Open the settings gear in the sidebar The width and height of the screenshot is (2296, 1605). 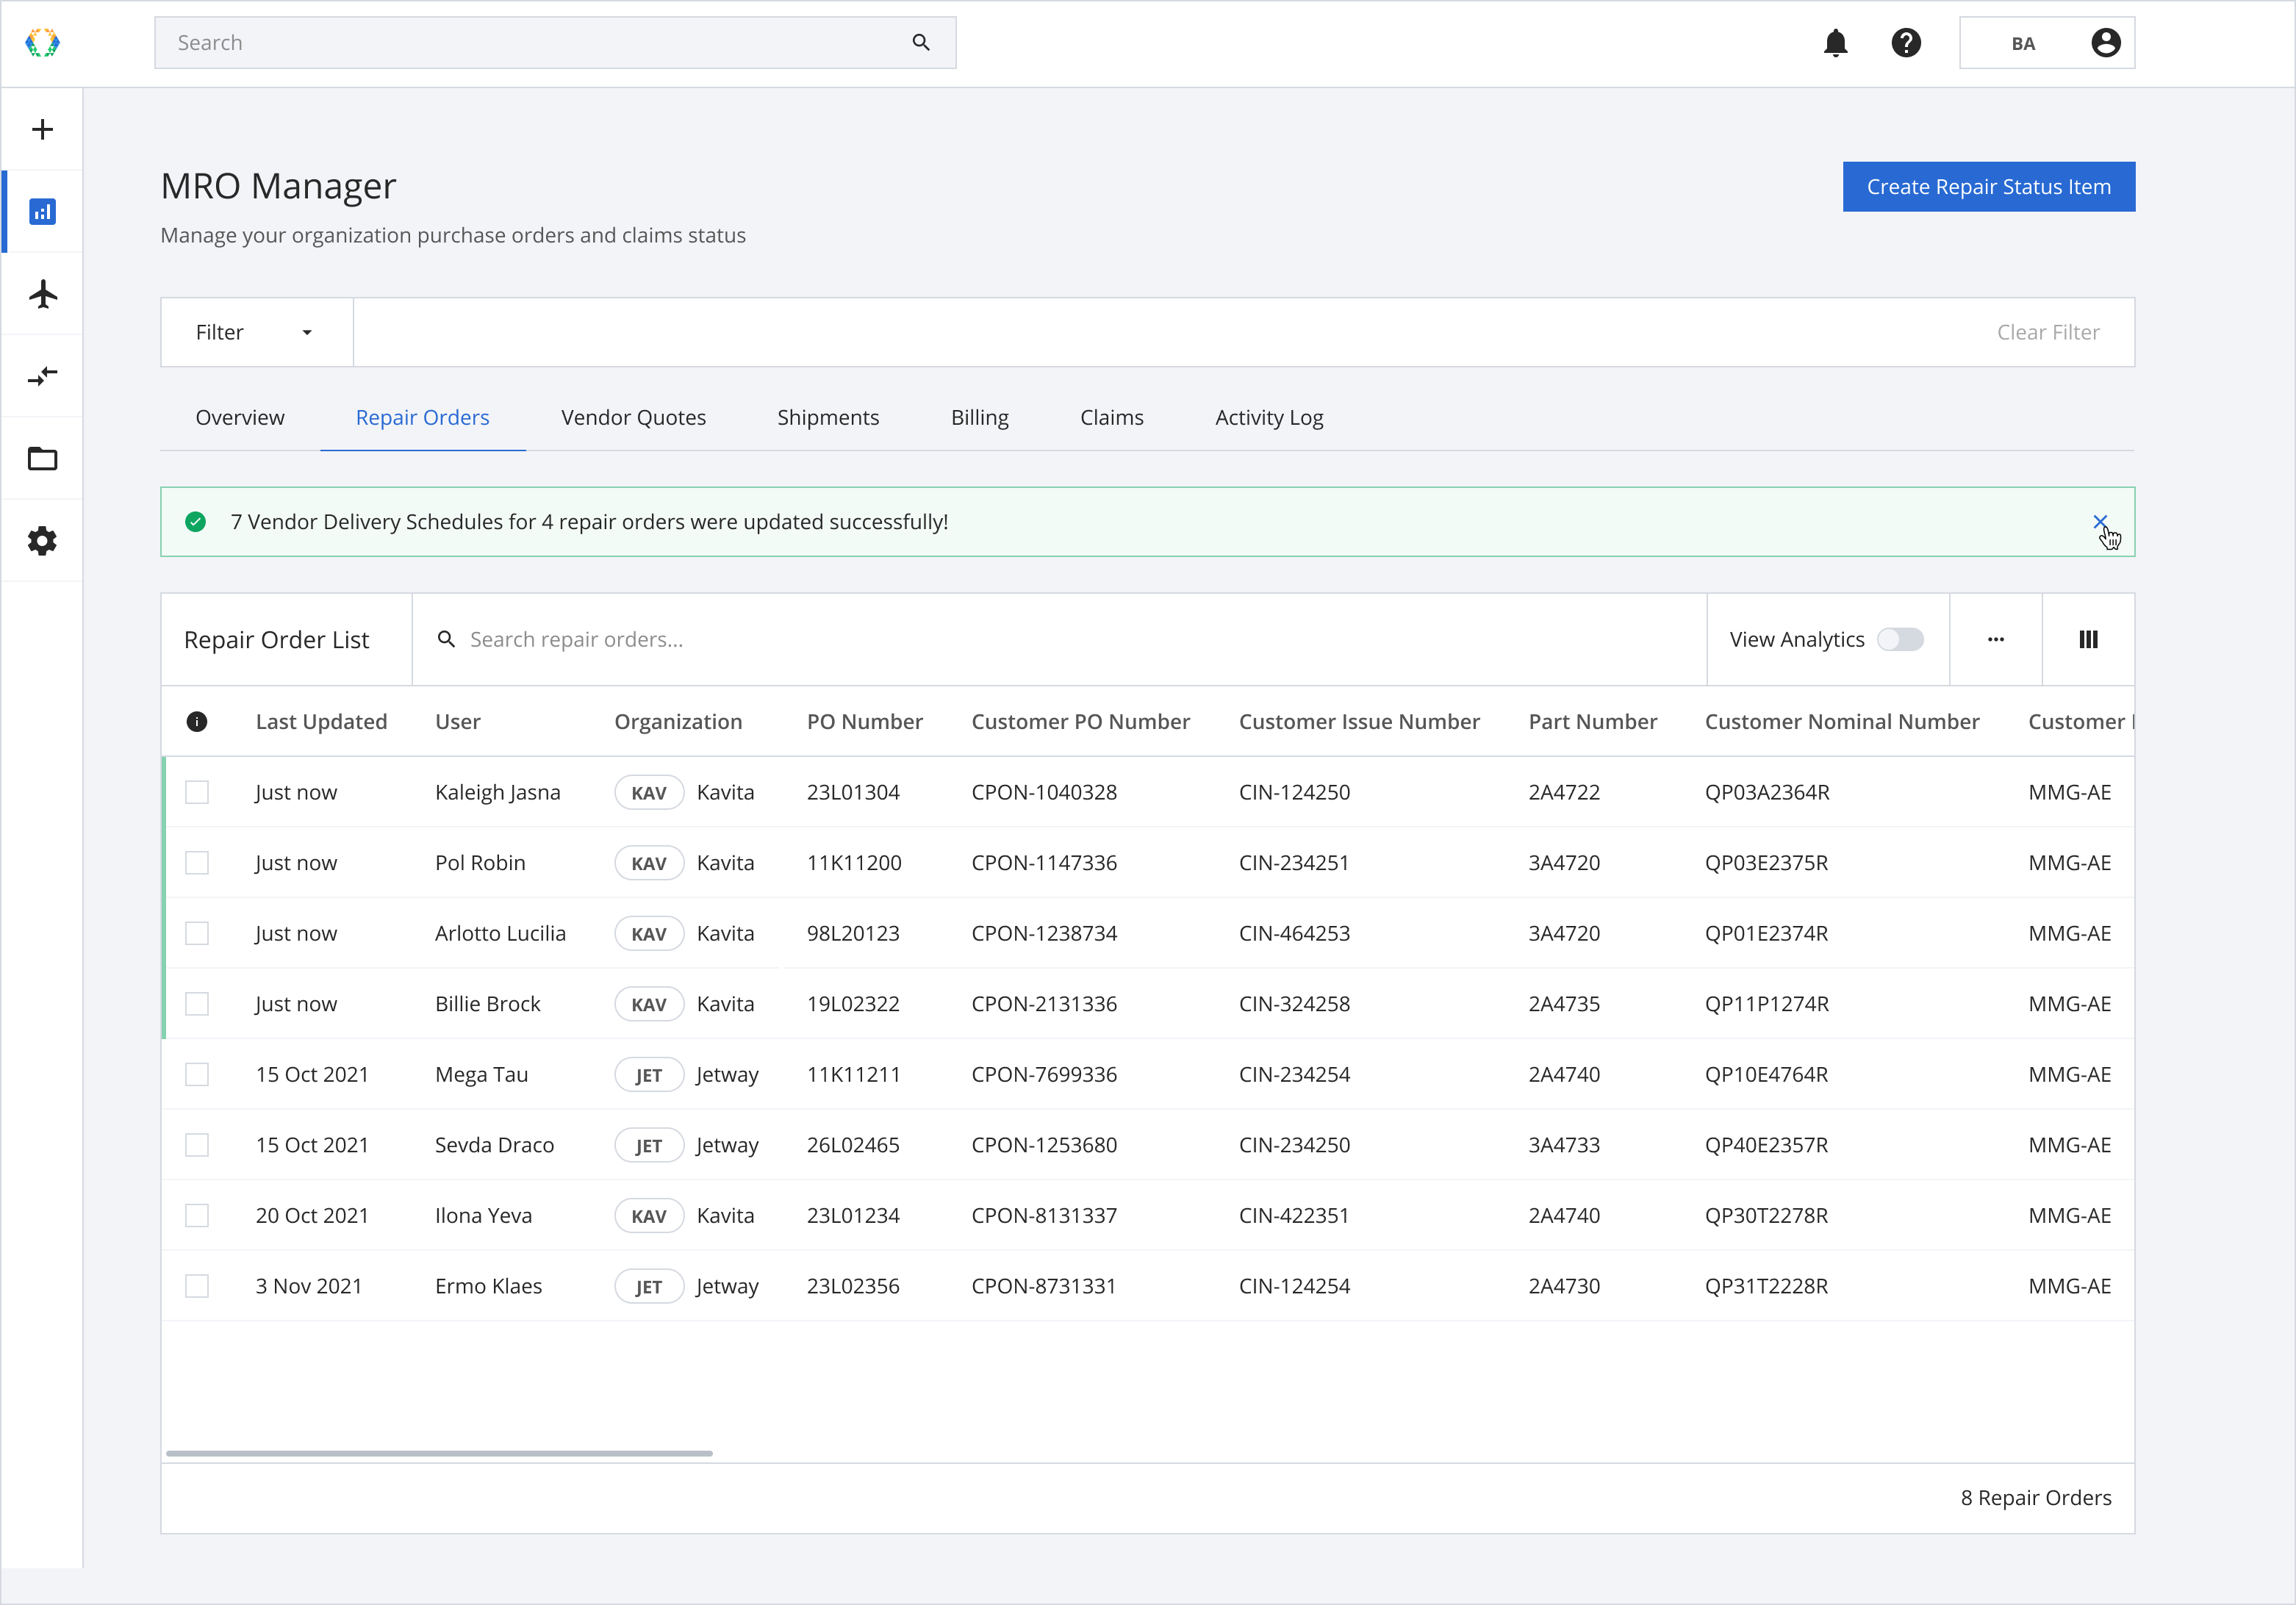pos(42,541)
